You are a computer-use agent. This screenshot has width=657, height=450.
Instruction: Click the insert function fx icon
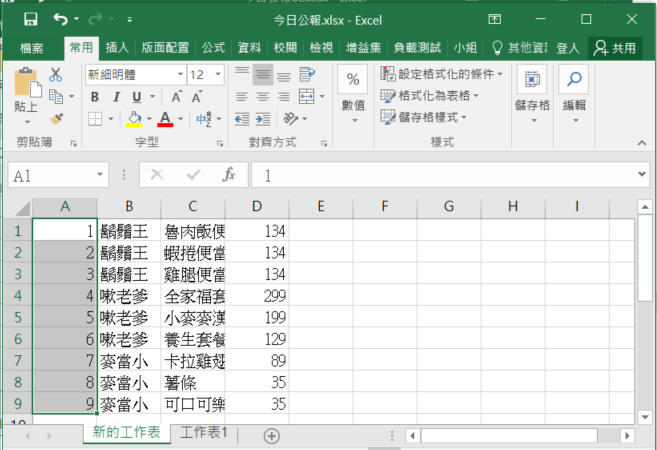pyautogui.click(x=228, y=174)
